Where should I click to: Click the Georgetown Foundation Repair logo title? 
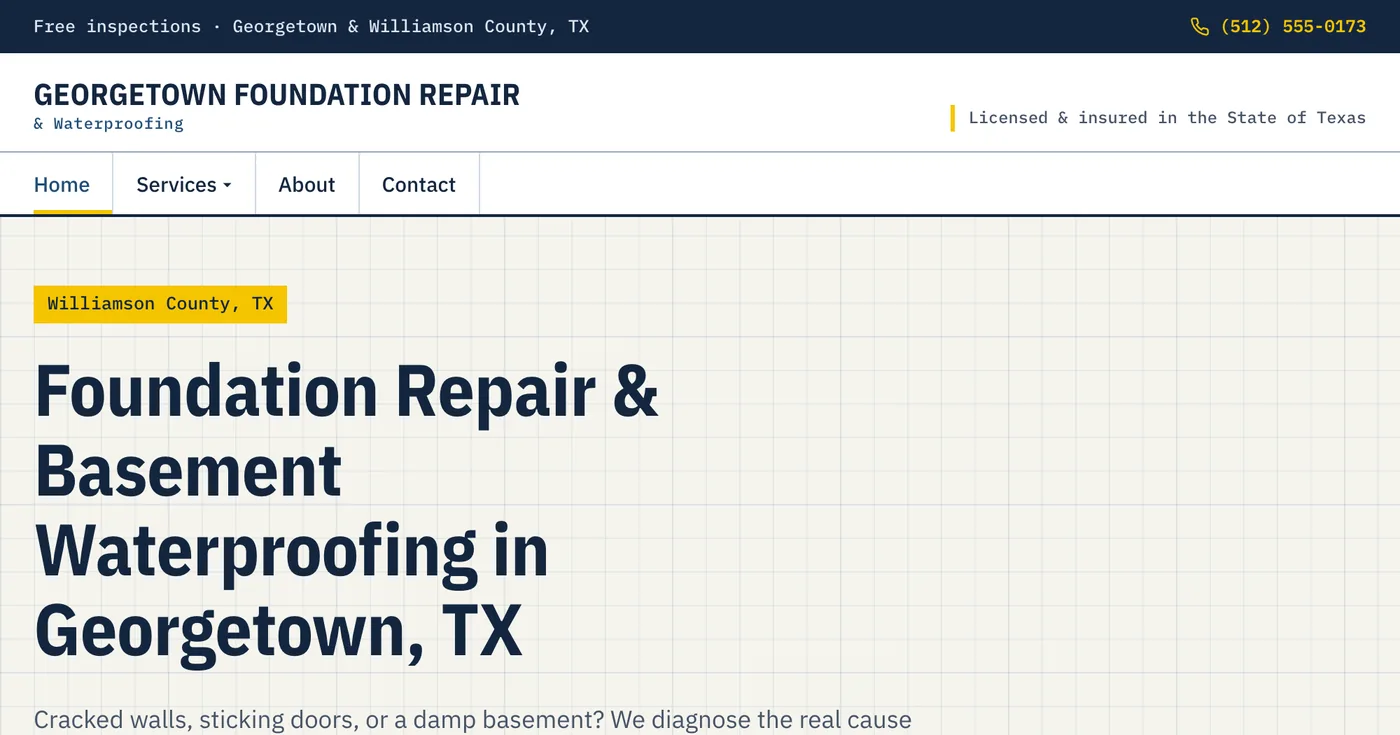tap(277, 95)
